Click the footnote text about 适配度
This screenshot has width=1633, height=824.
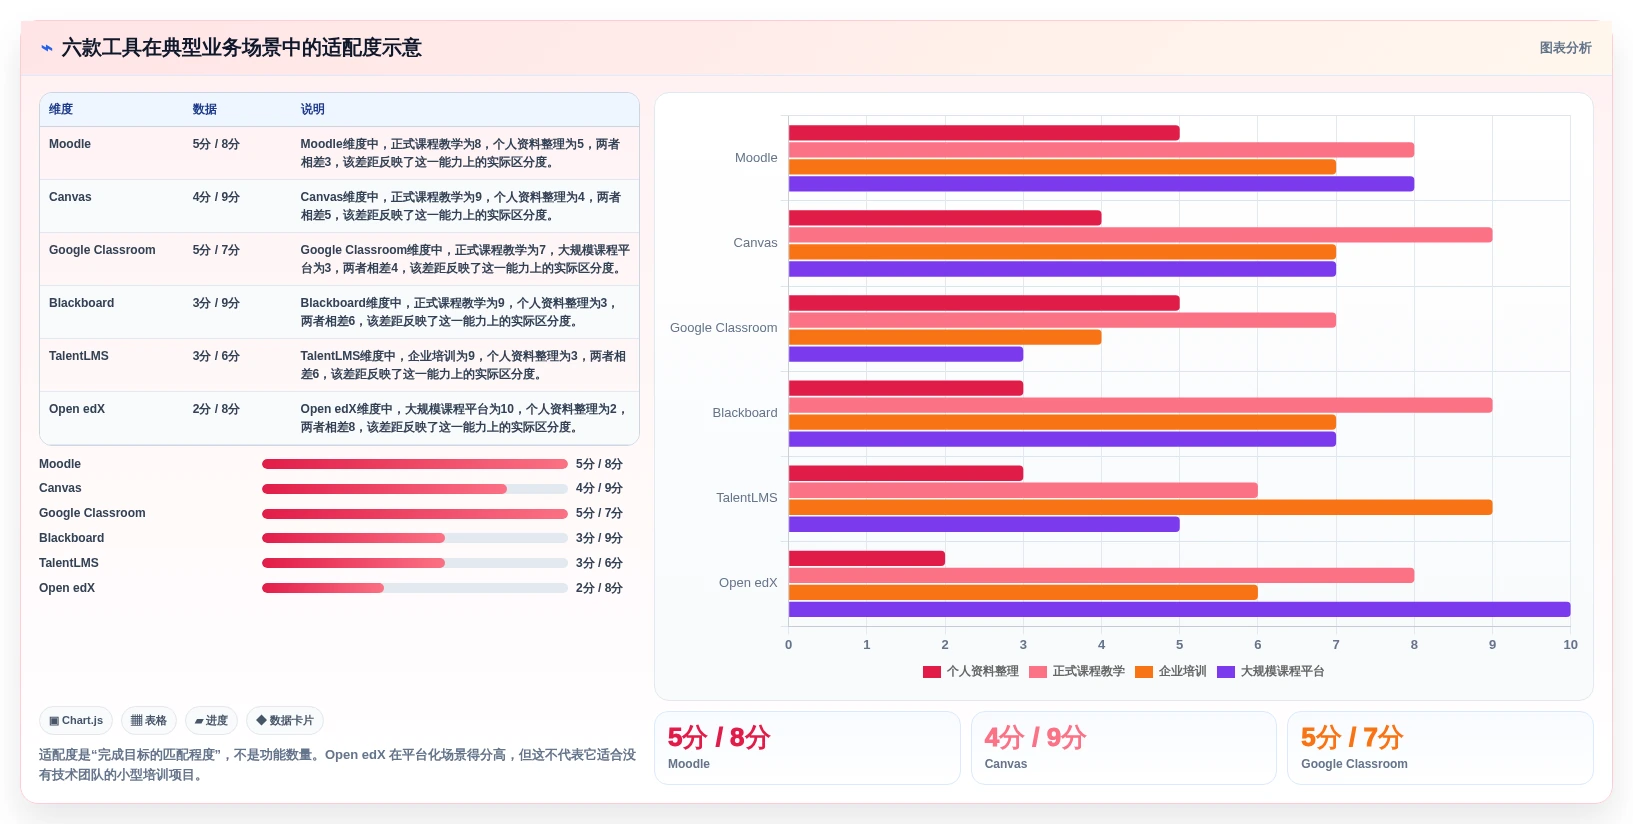coord(338,765)
